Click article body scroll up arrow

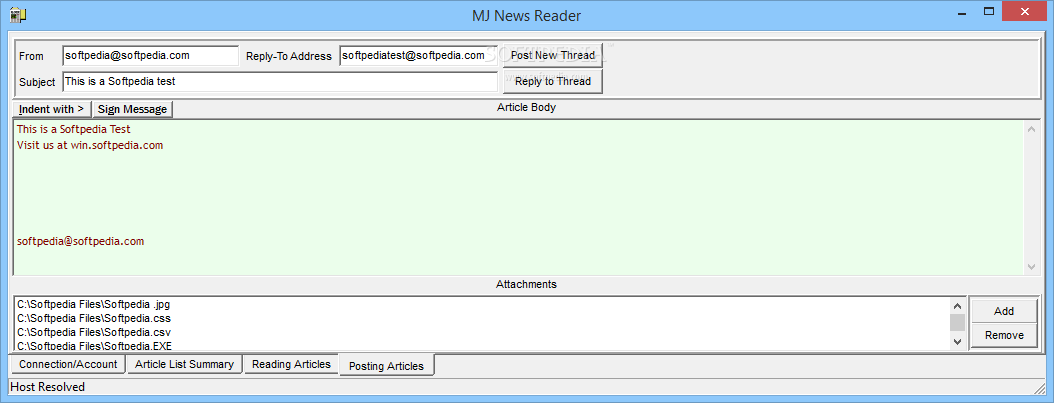tap(1032, 129)
